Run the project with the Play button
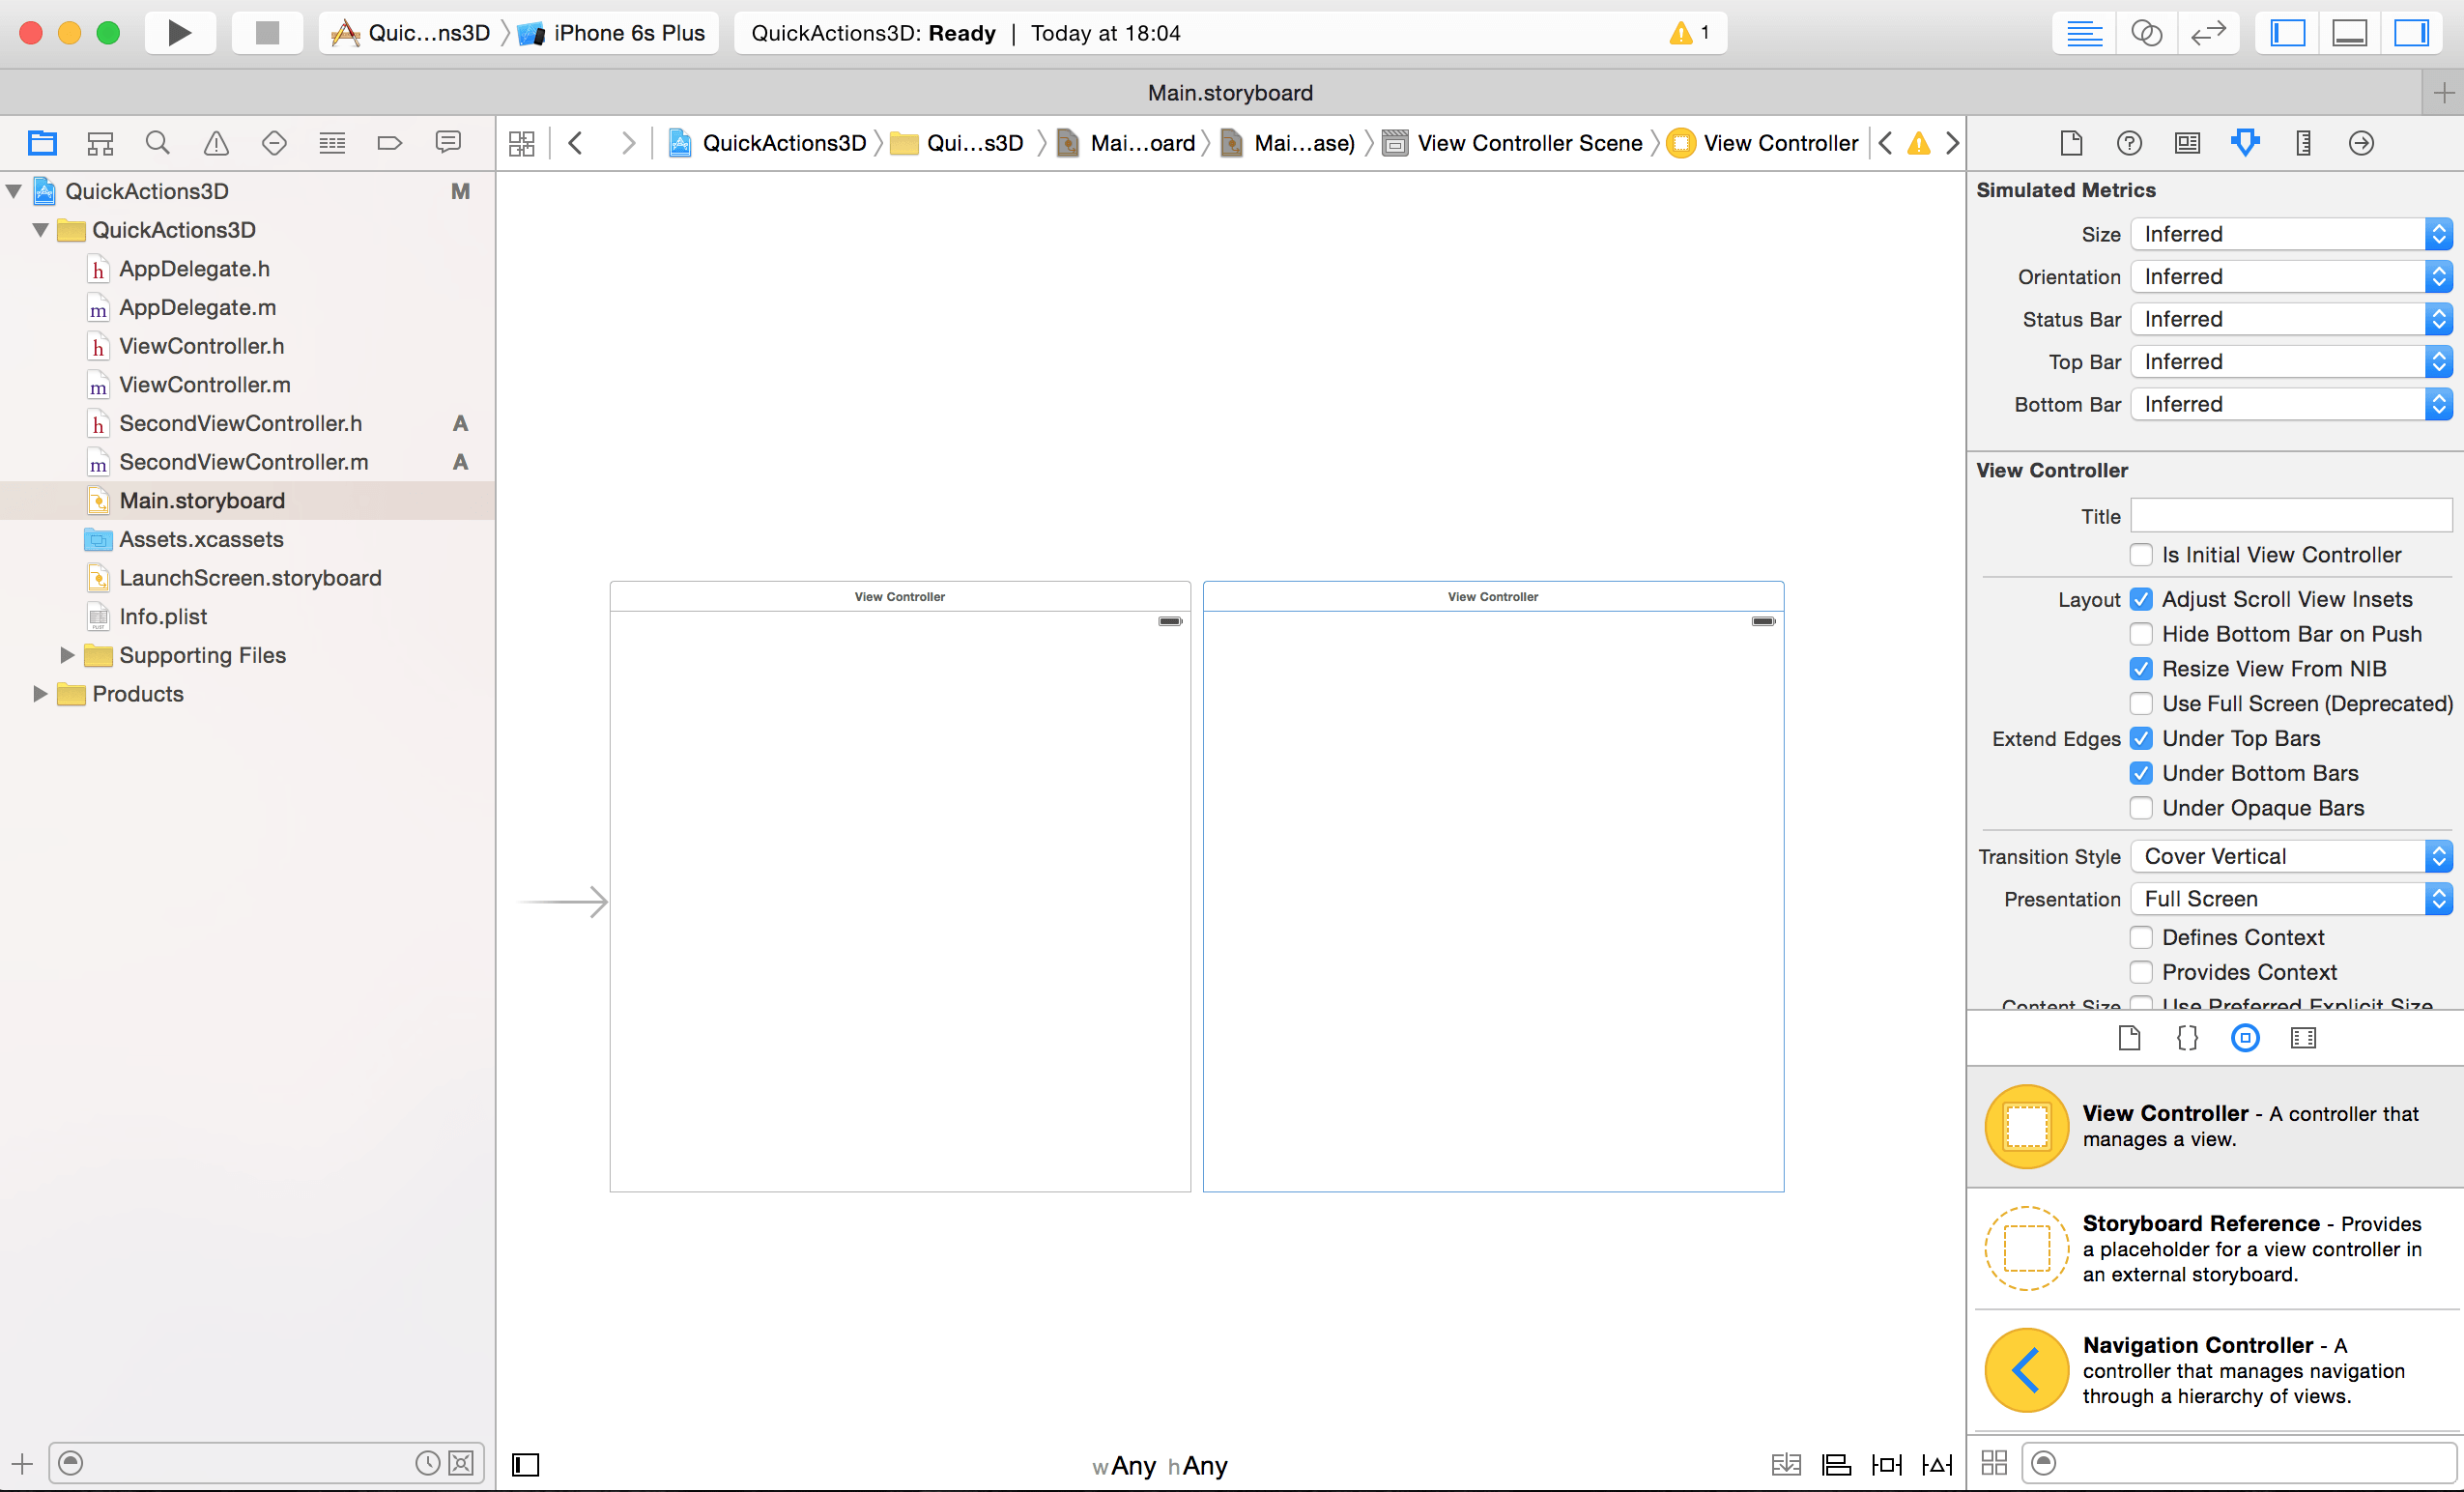This screenshot has width=2464, height=1492. [x=179, y=33]
